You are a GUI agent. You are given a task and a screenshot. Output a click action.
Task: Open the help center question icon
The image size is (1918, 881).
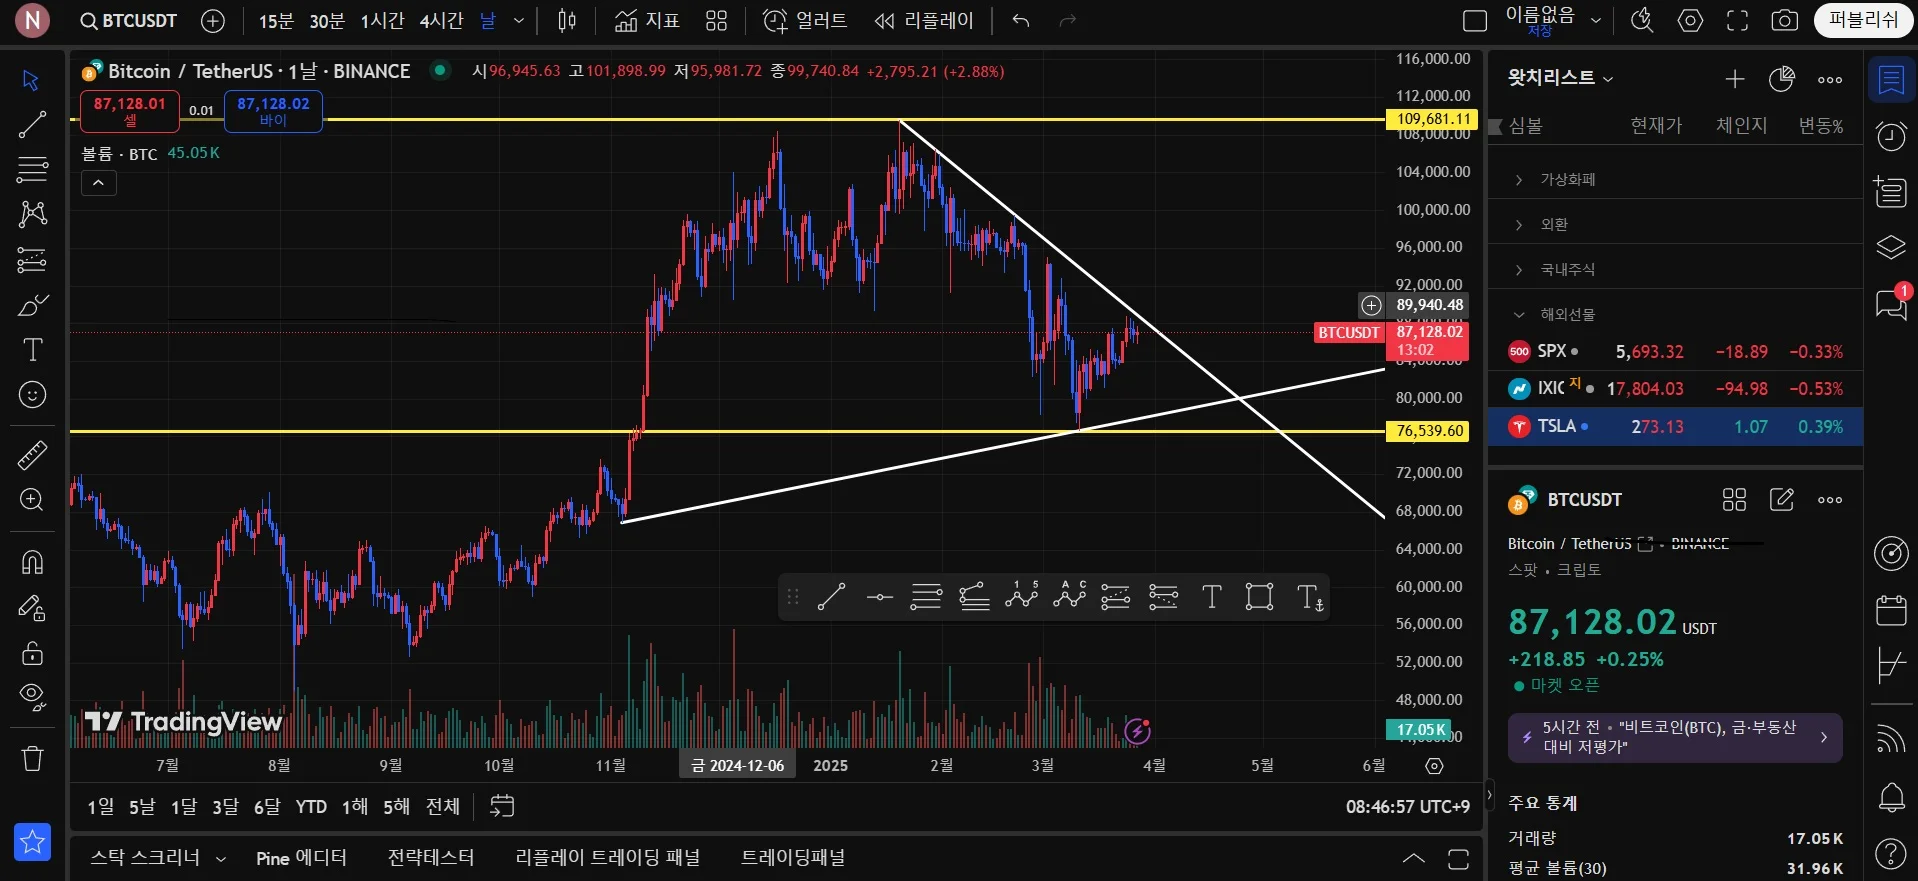point(1891,853)
